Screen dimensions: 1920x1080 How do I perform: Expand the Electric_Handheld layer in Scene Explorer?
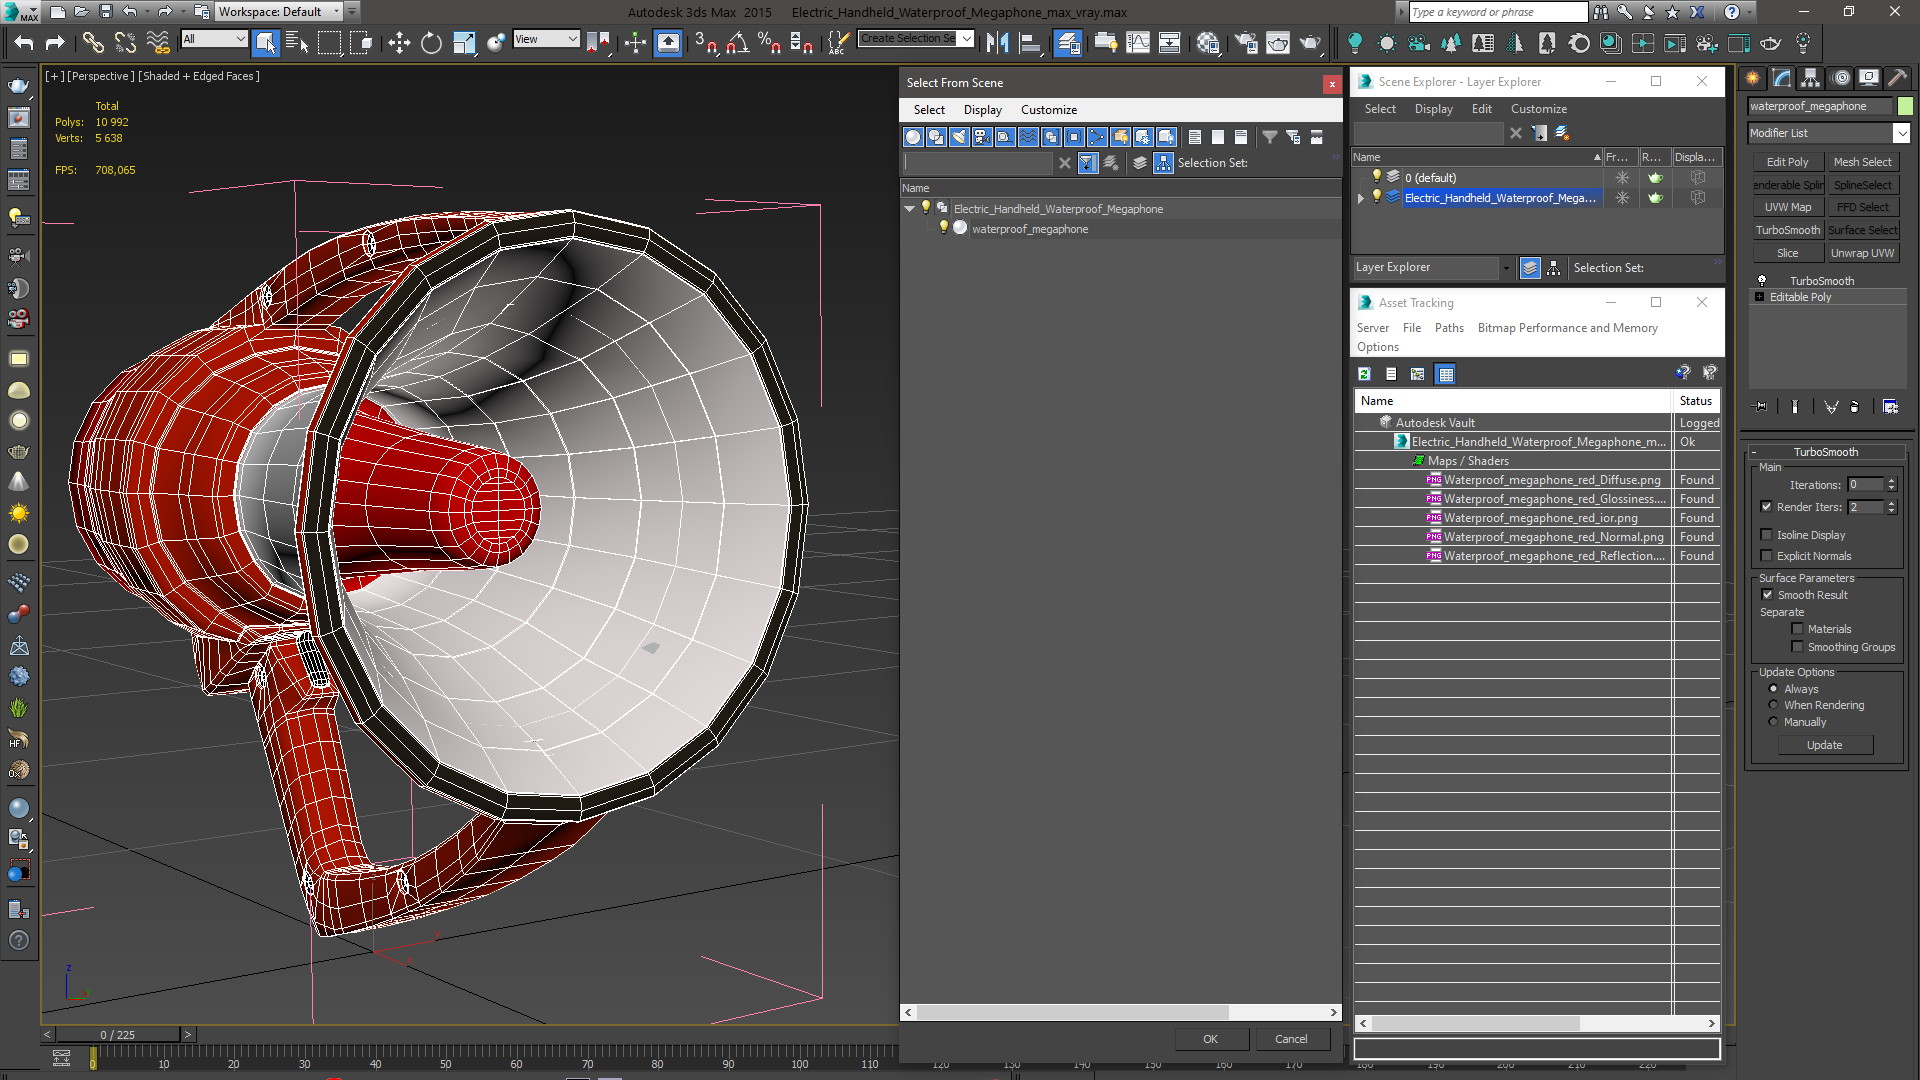point(1361,198)
